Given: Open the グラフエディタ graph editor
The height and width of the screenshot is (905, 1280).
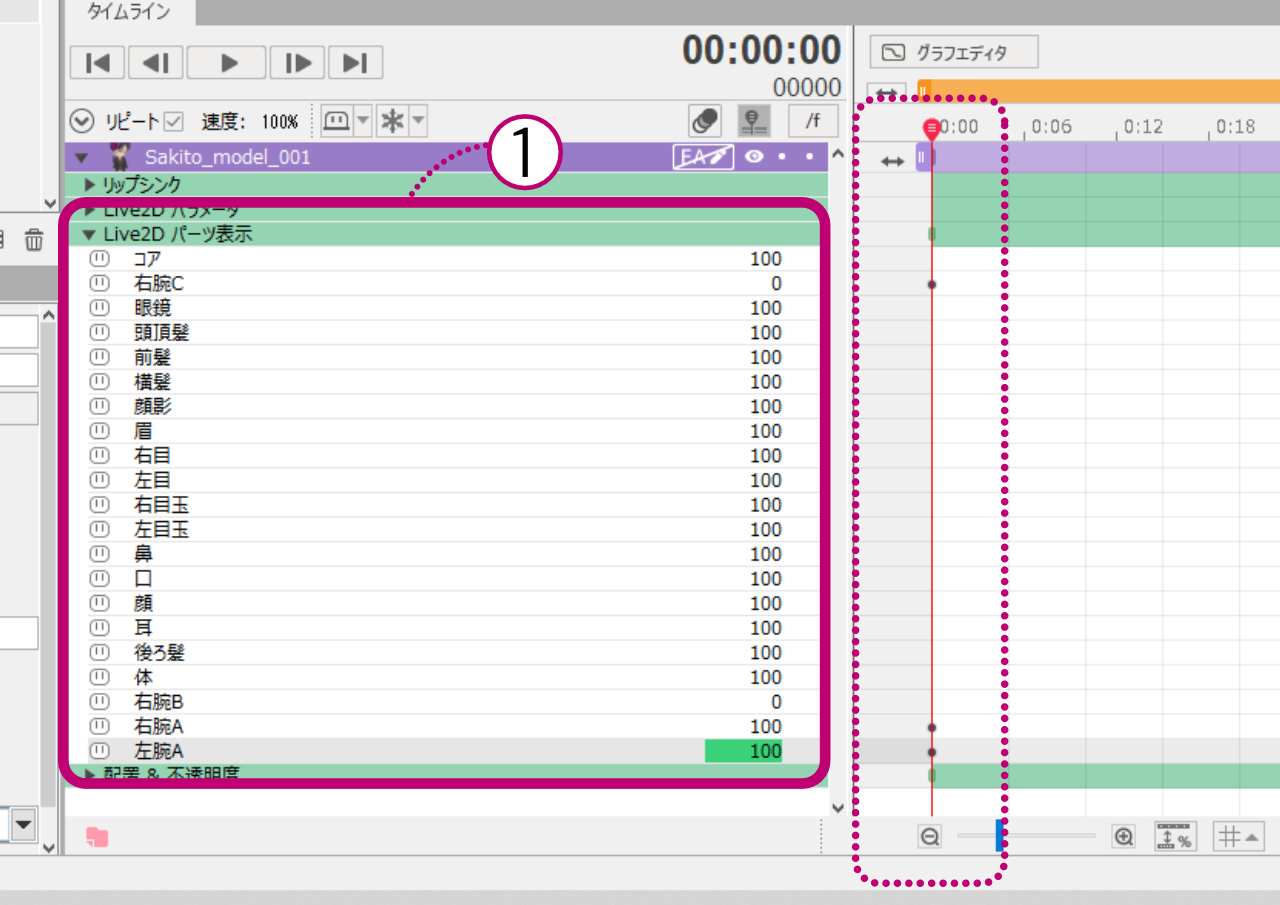Looking at the screenshot, I should 954,52.
